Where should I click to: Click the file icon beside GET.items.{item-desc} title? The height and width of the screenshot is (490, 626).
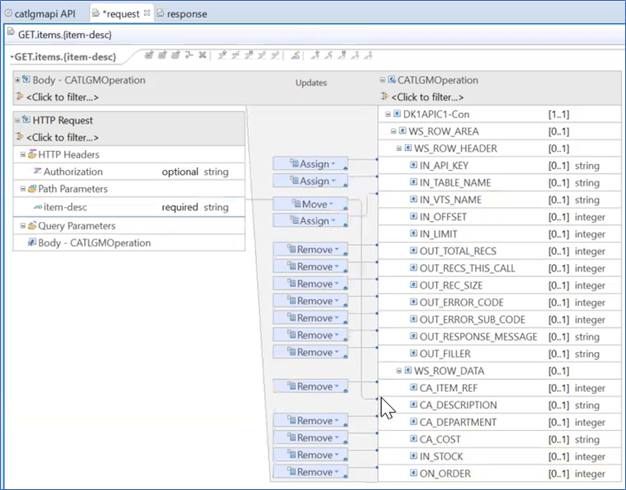11,32
